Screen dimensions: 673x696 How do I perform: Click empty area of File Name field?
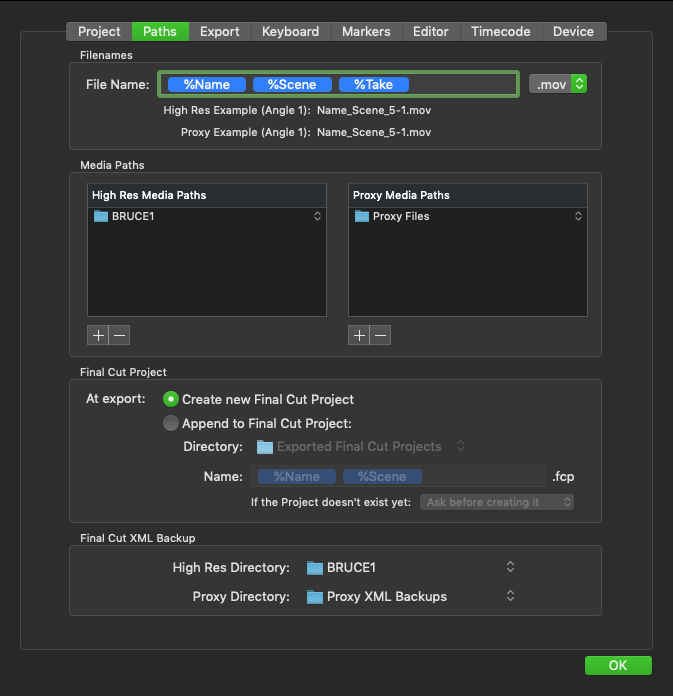click(x=462, y=84)
